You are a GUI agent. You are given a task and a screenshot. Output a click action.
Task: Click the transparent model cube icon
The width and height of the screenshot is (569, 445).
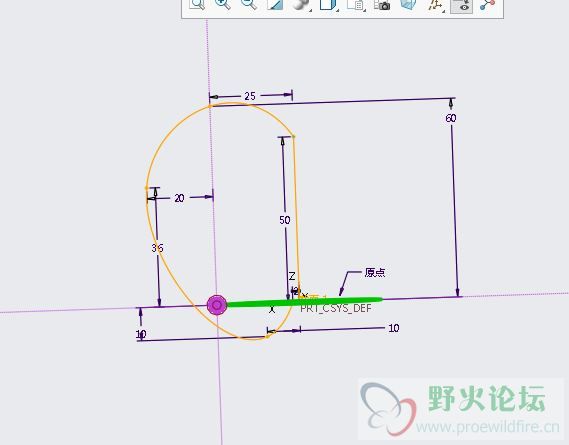(x=408, y=4)
